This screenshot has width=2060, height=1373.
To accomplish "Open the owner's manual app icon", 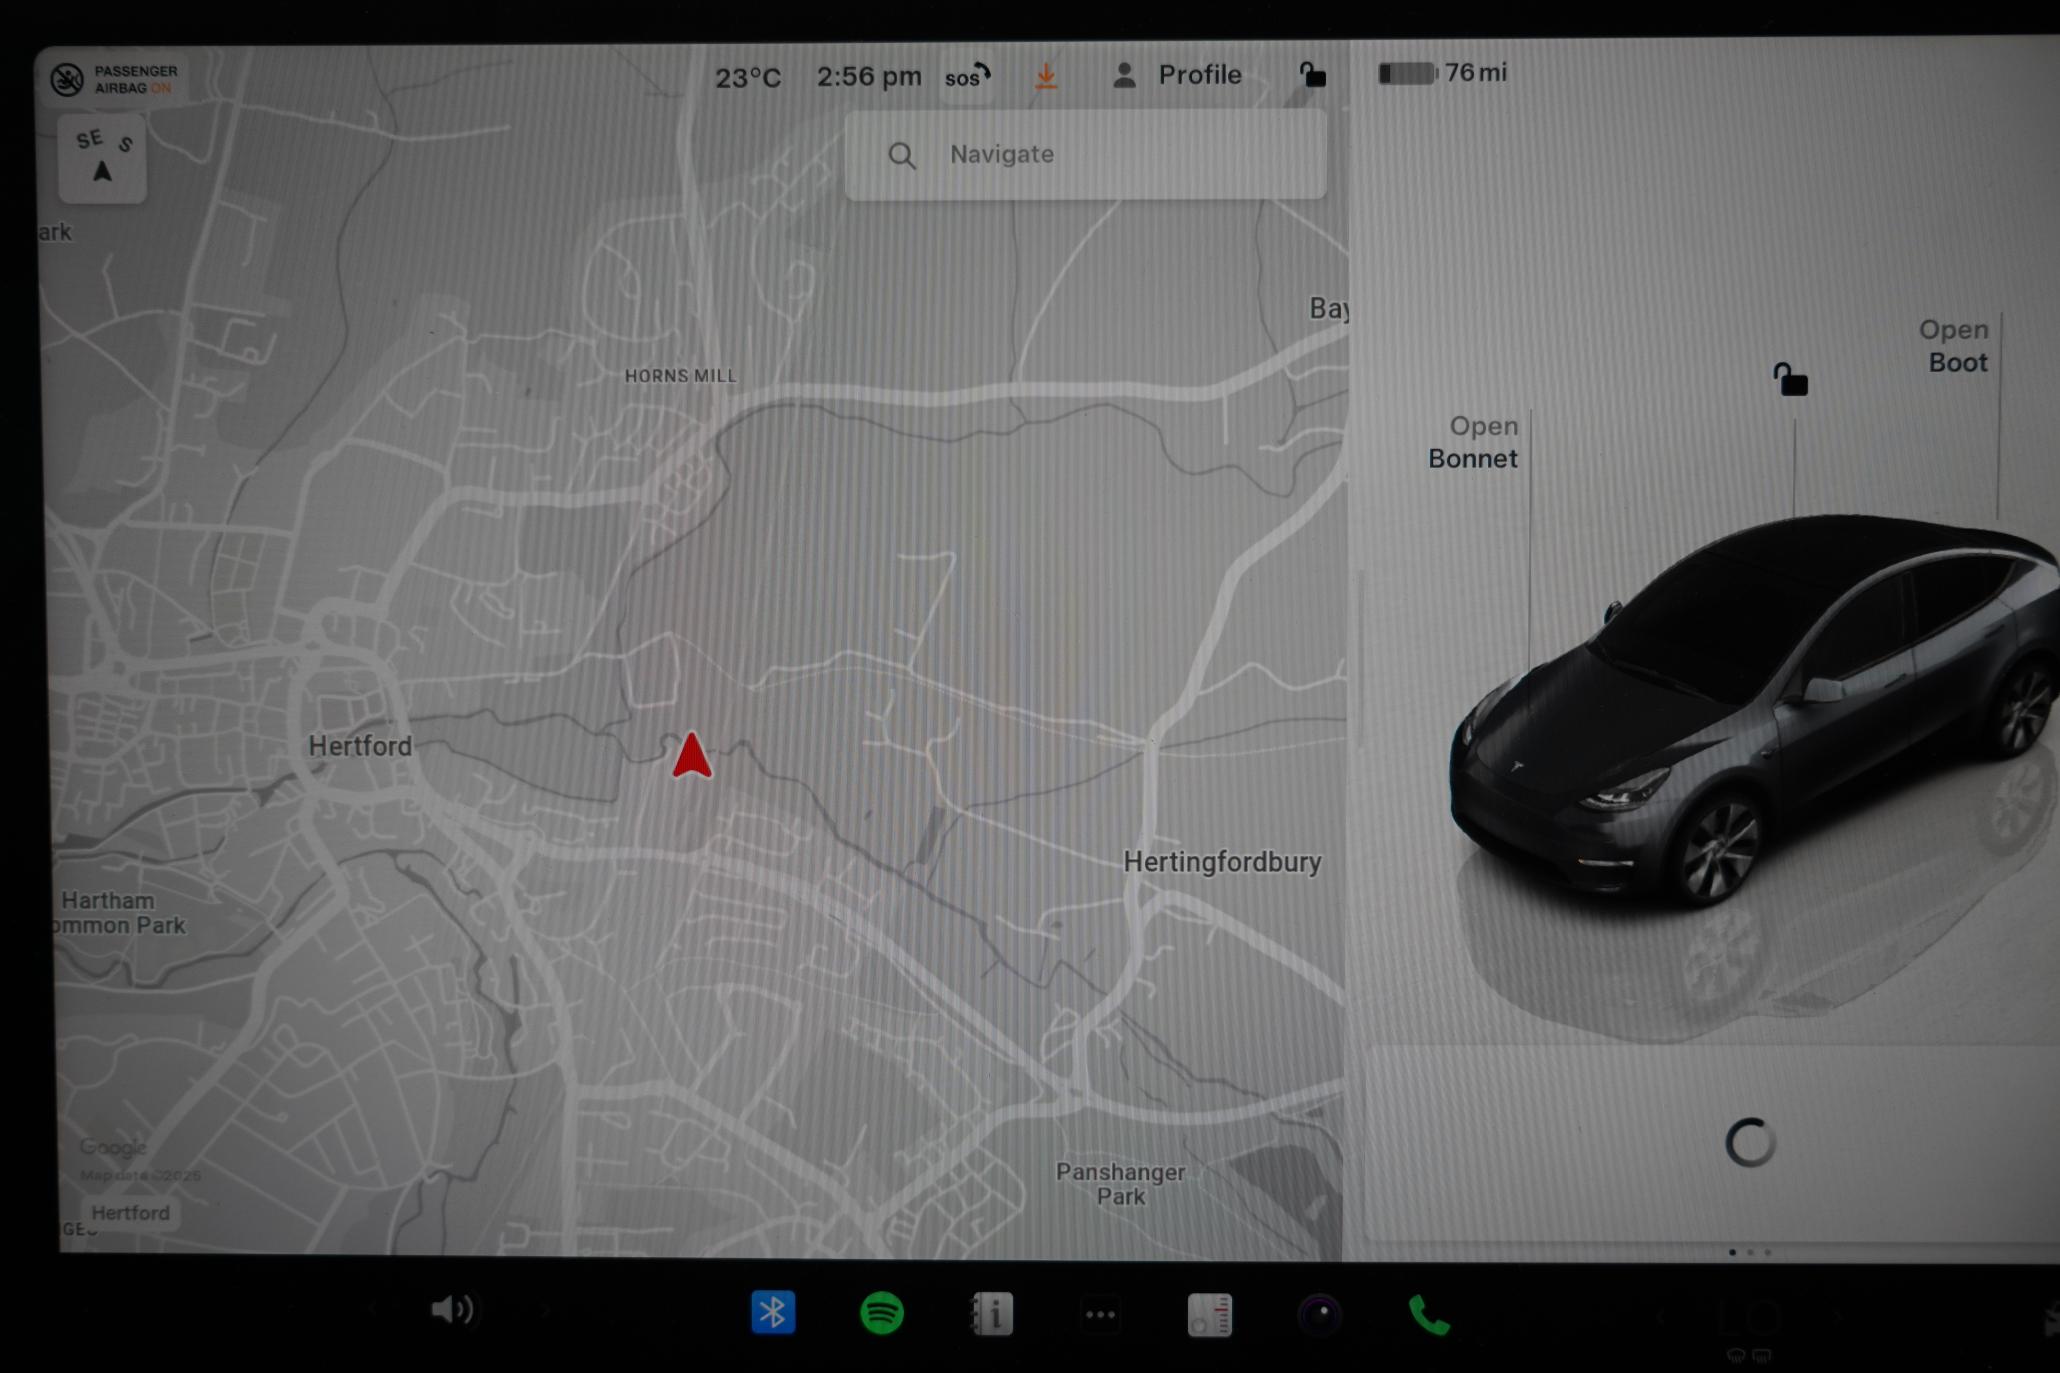I will pos(992,1314).
